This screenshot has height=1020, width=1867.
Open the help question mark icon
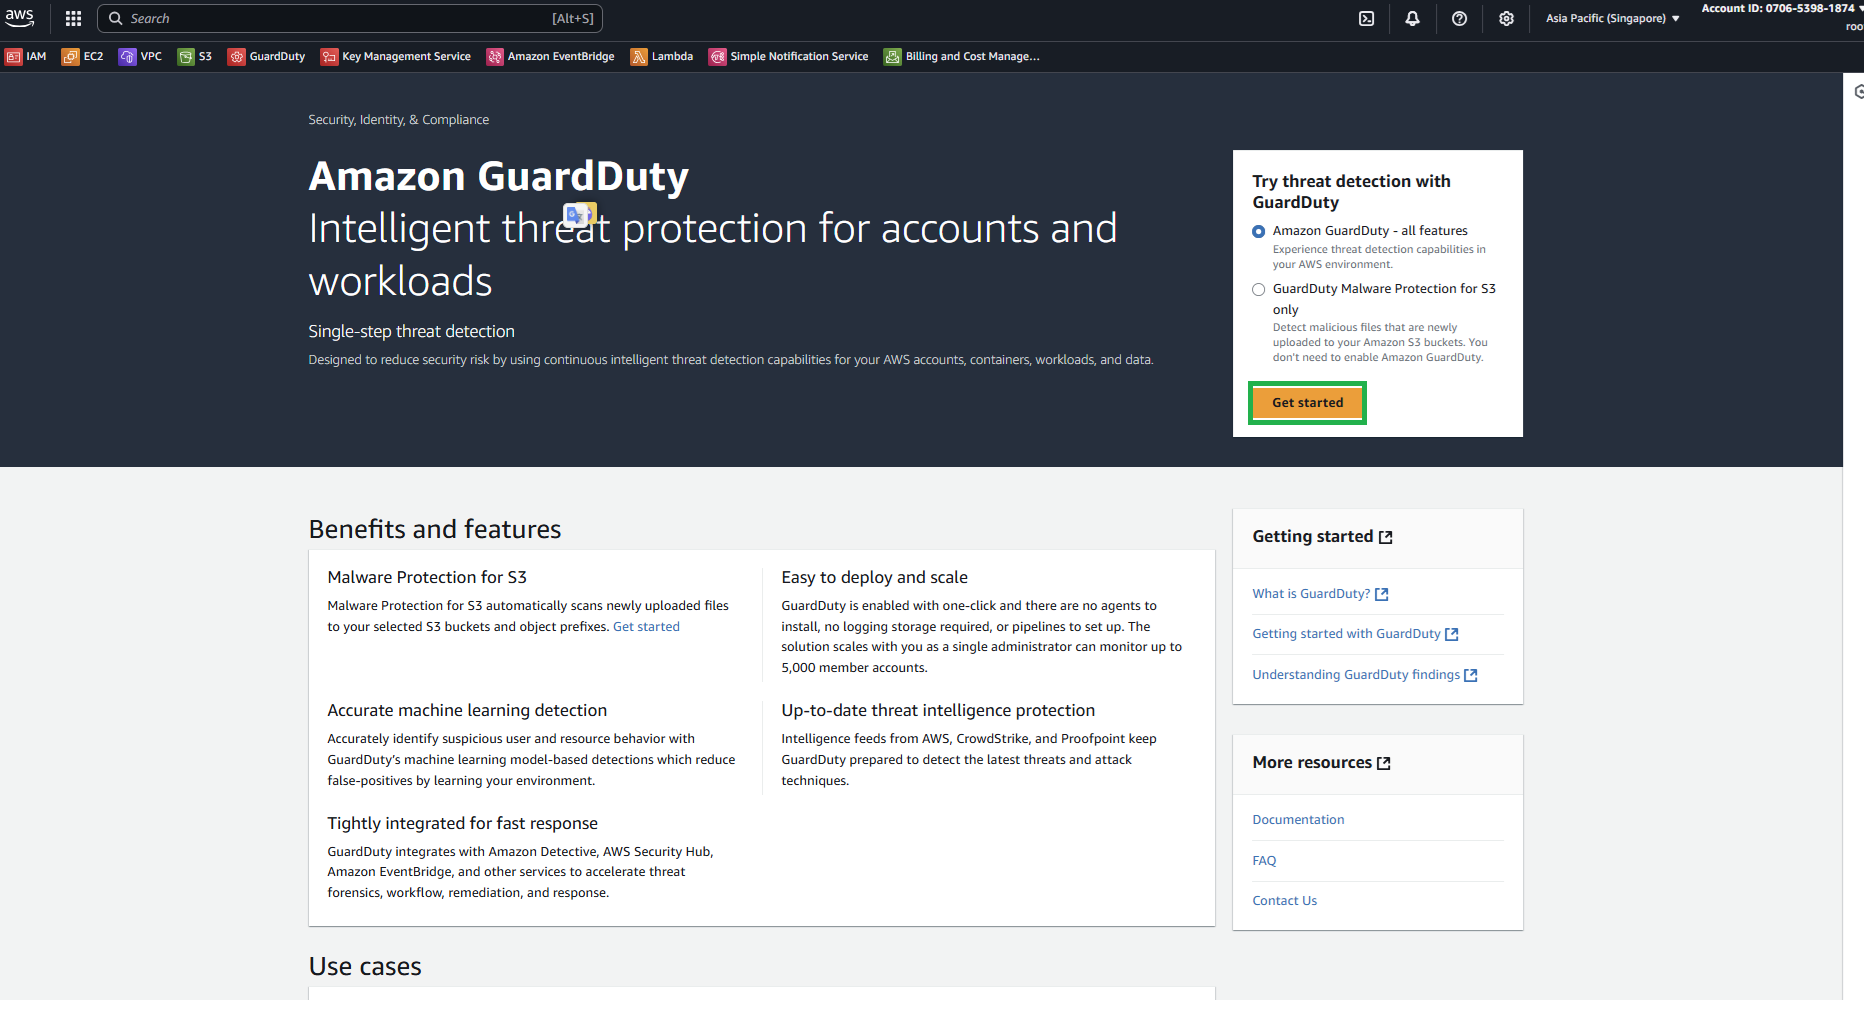pyautogui.click(x=1459, y=18)
